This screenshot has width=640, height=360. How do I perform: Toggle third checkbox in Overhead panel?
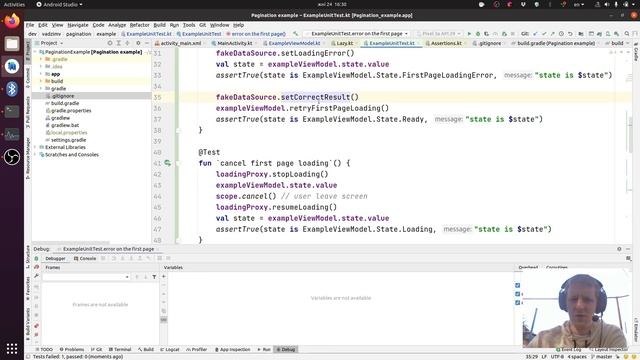(x=518, y=302)
